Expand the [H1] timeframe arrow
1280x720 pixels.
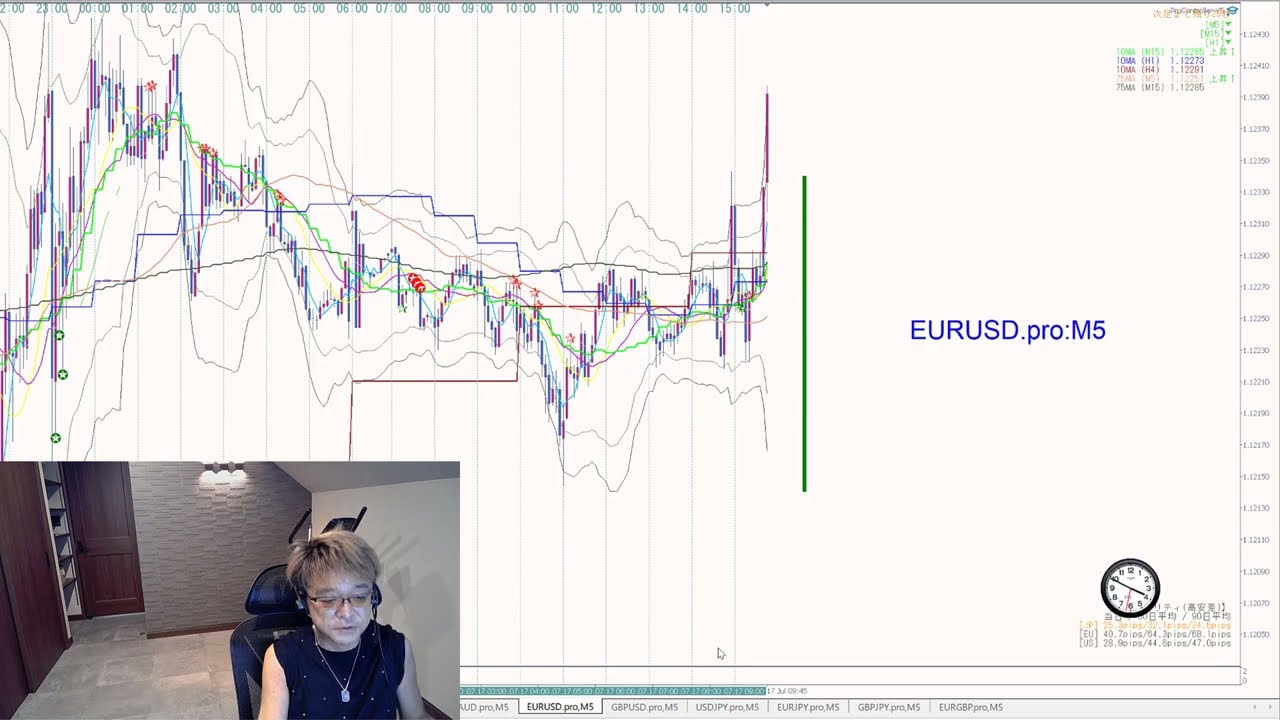point(1228,43)
